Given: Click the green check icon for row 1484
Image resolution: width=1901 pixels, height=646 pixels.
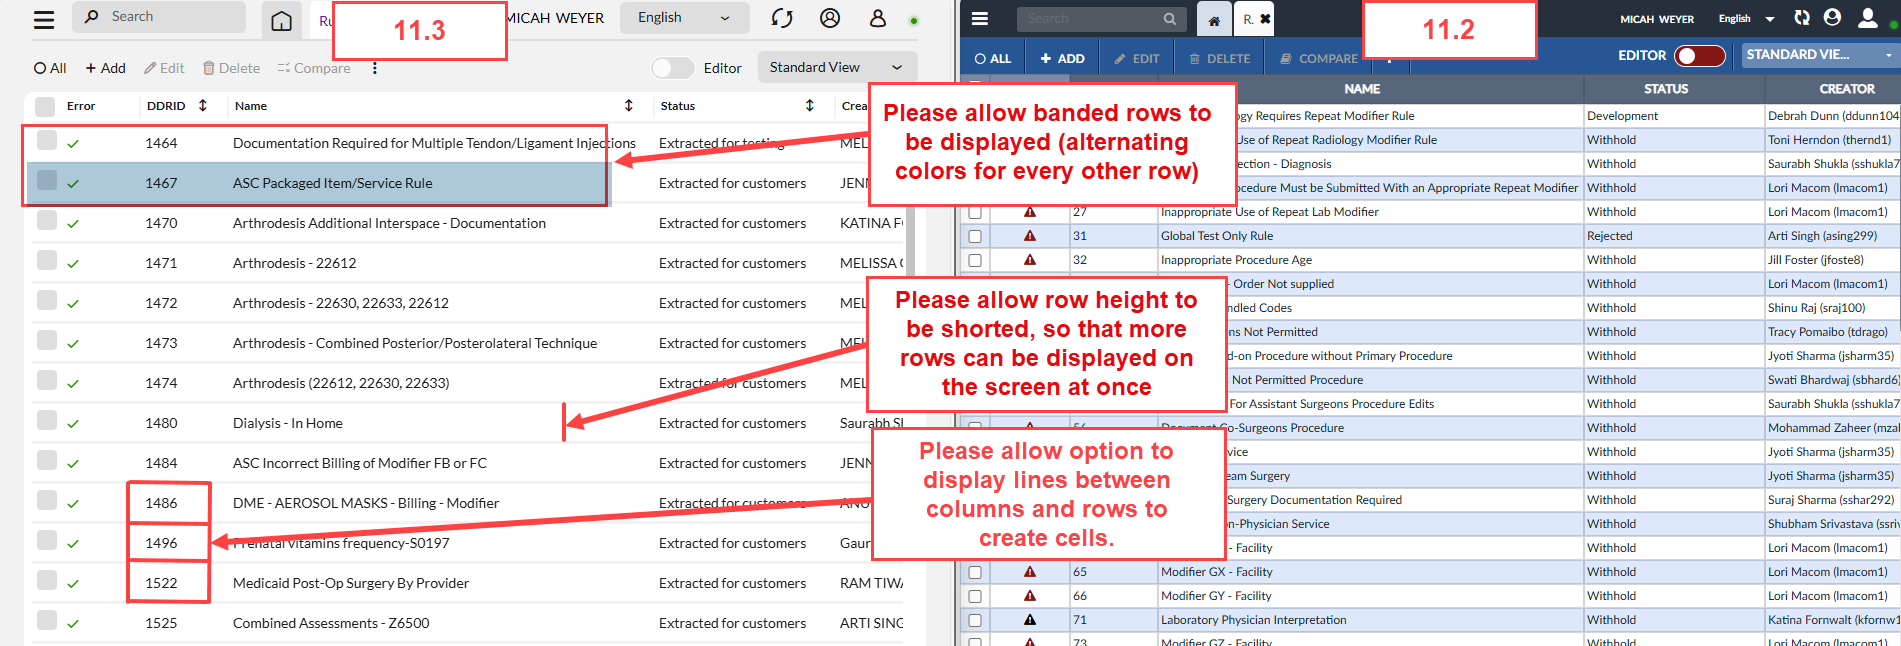Looking at the screenshot, I should pyautogui.click(x=73, y=464).
